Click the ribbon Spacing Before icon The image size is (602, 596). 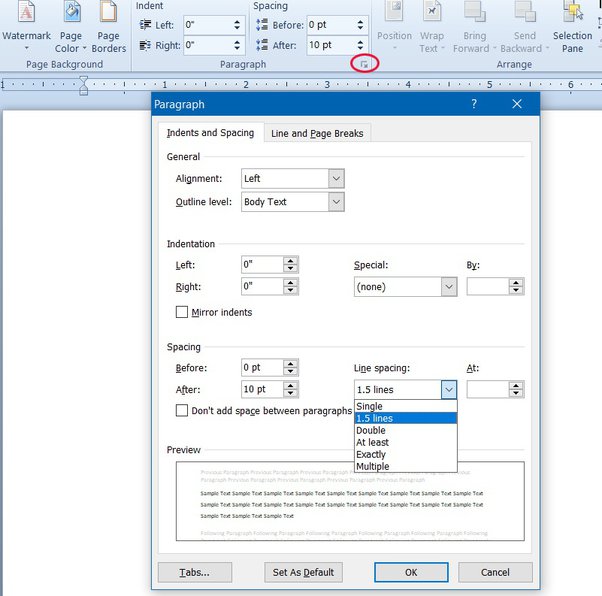pyautogui.click(x=262, y=25)
